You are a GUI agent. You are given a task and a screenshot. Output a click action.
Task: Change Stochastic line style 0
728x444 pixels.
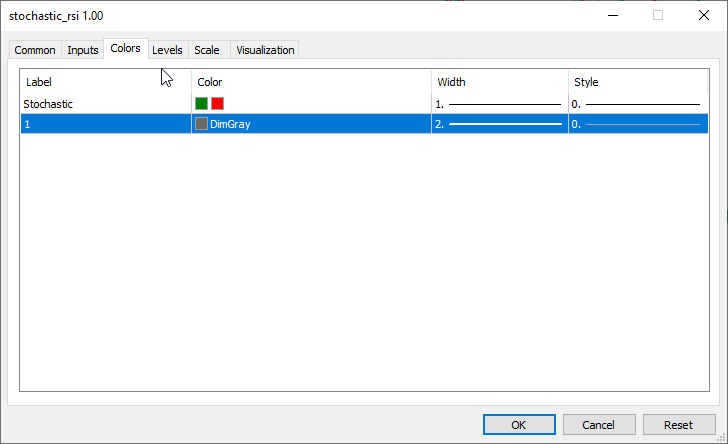(638, 104)
